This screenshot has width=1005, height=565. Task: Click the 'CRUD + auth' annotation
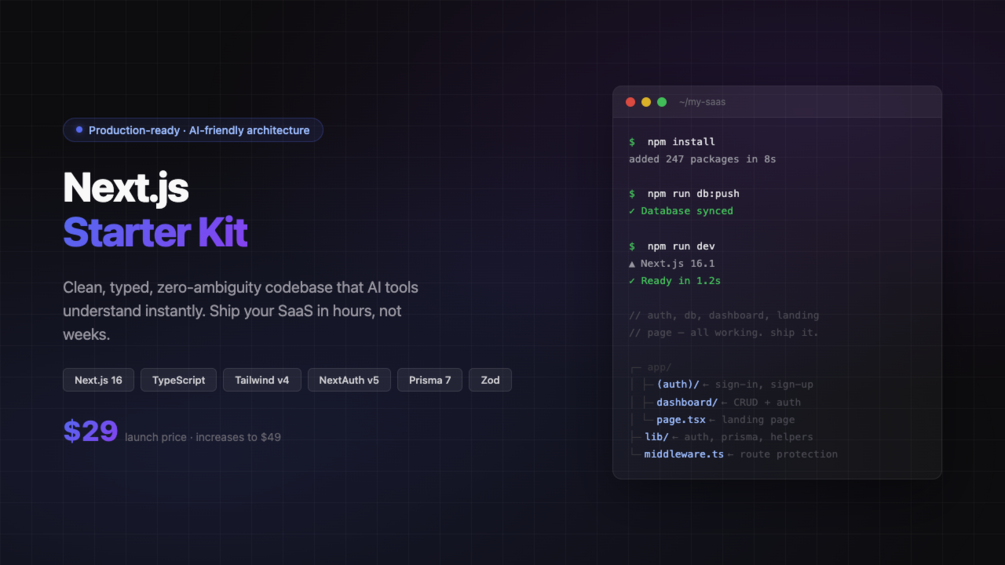tap(767, 402)
